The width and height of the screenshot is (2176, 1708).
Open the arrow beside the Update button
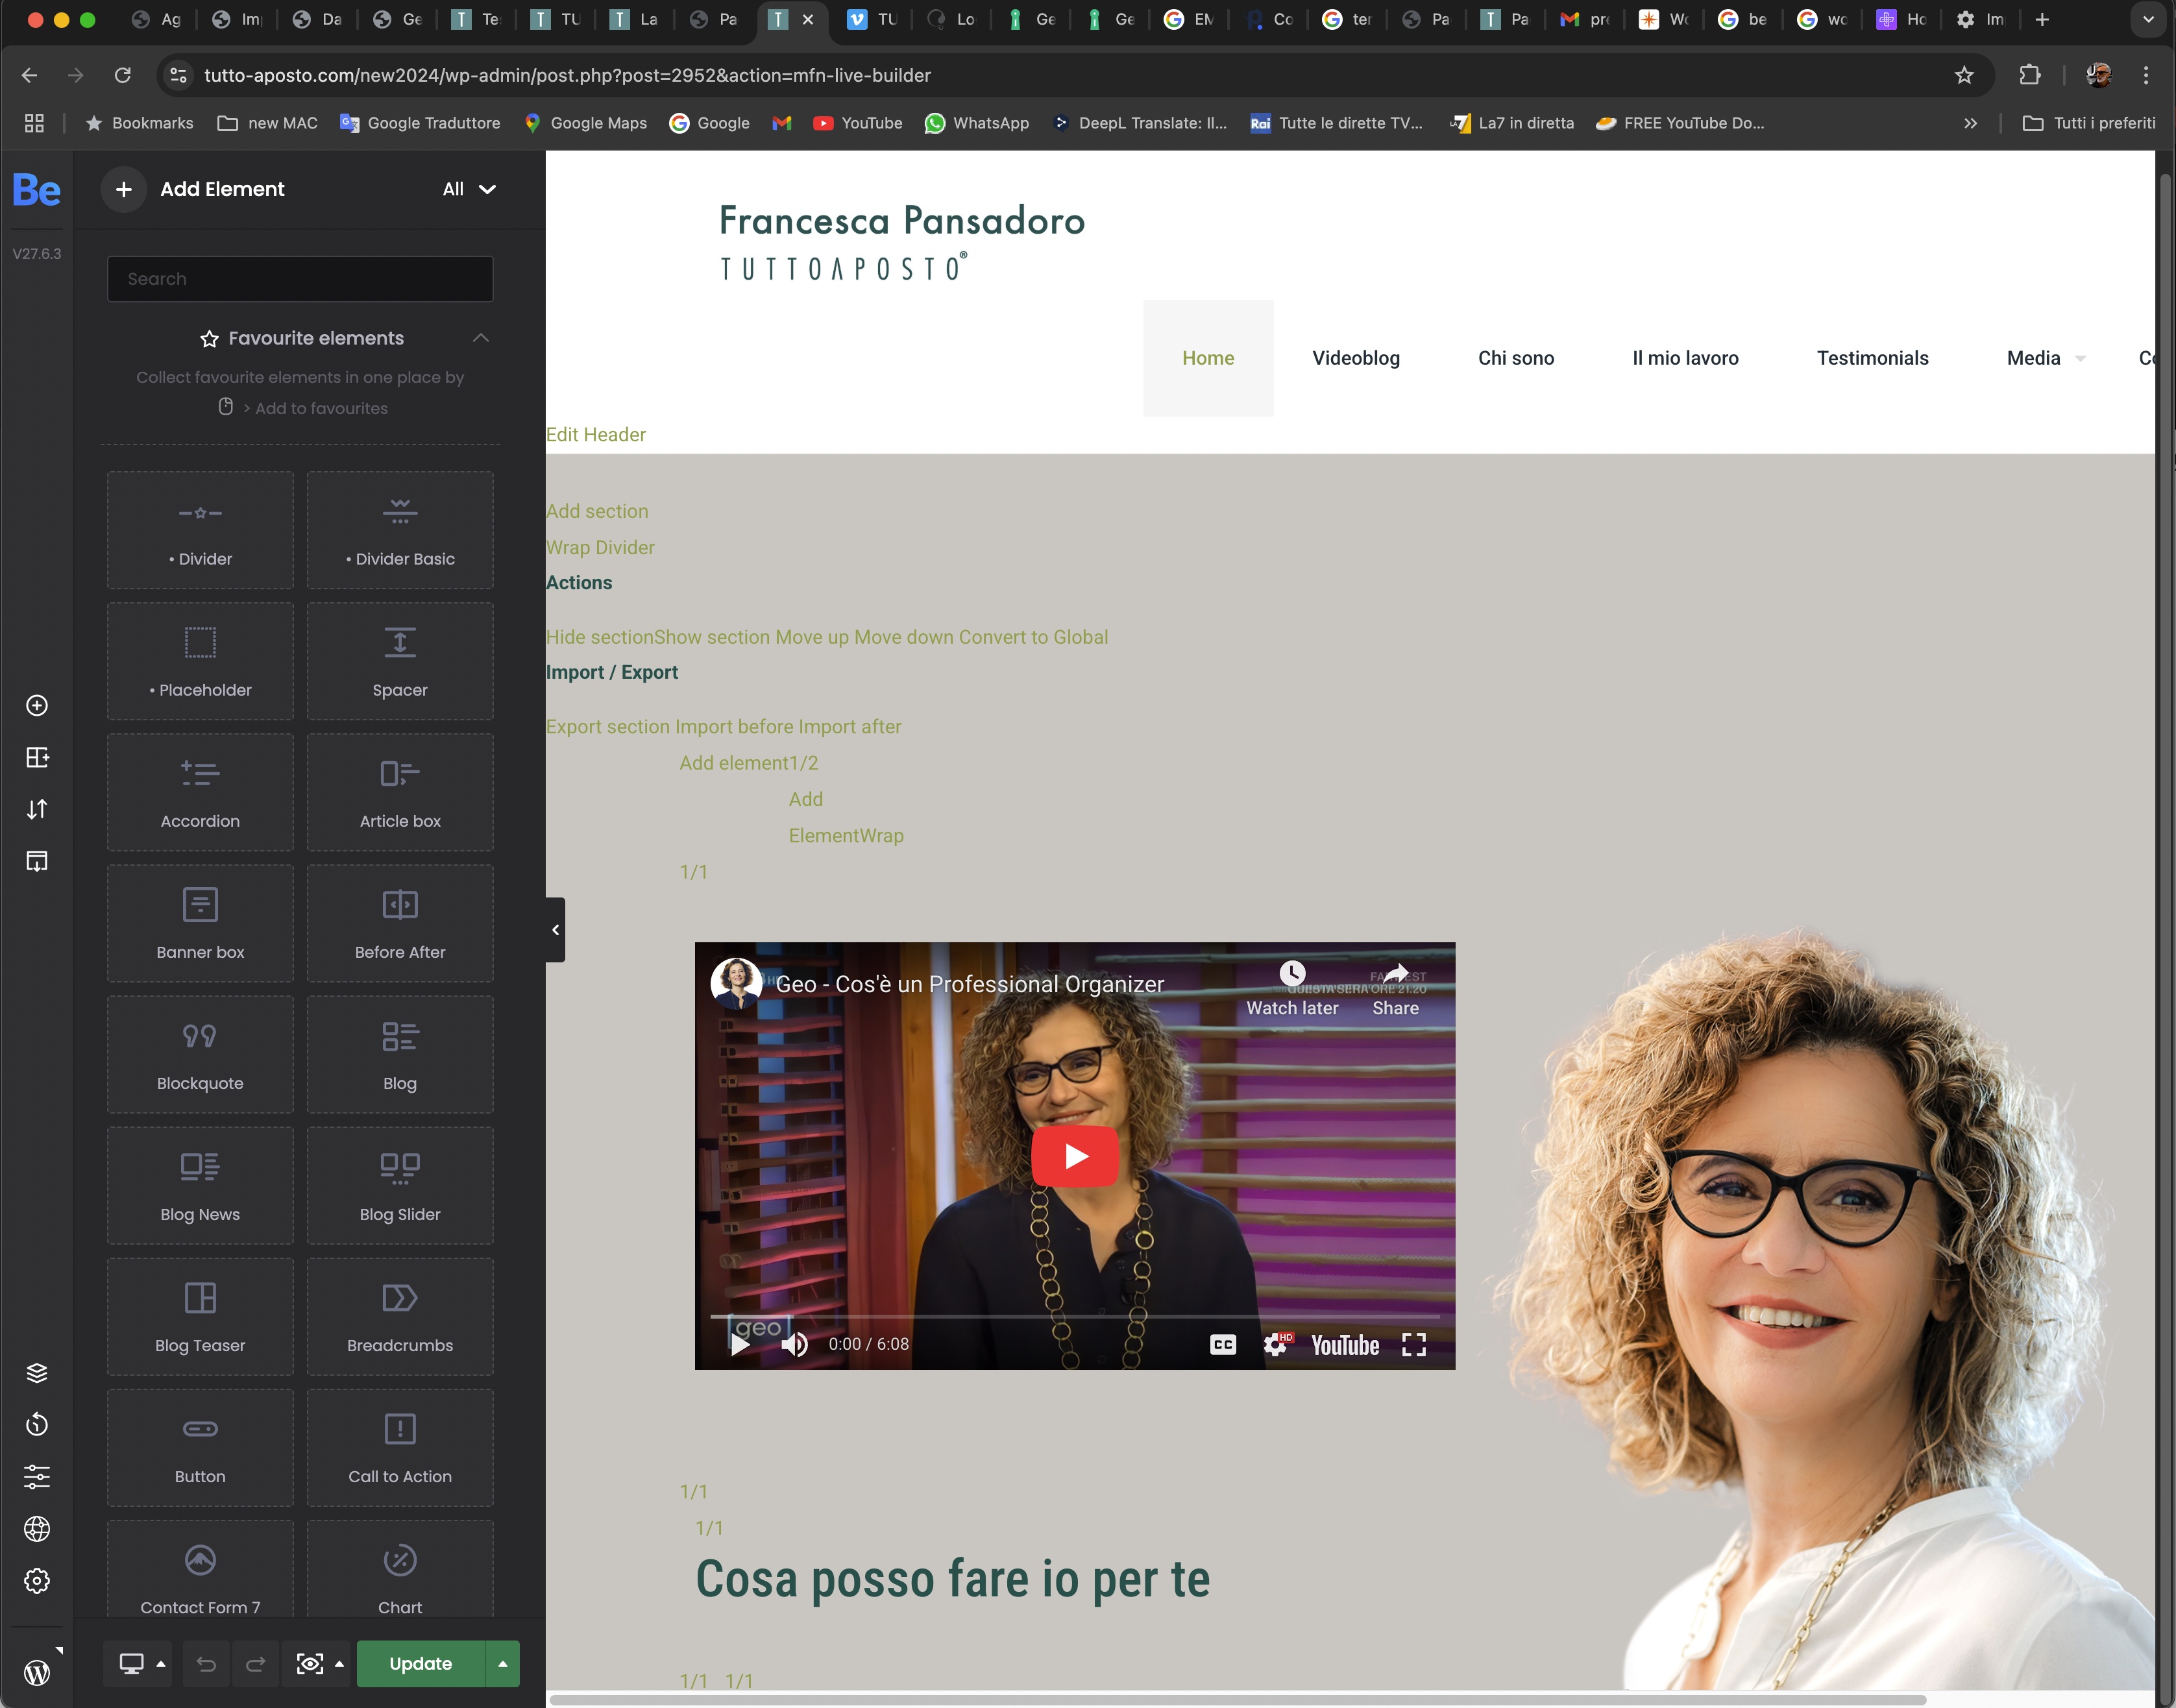[503, 1663]
